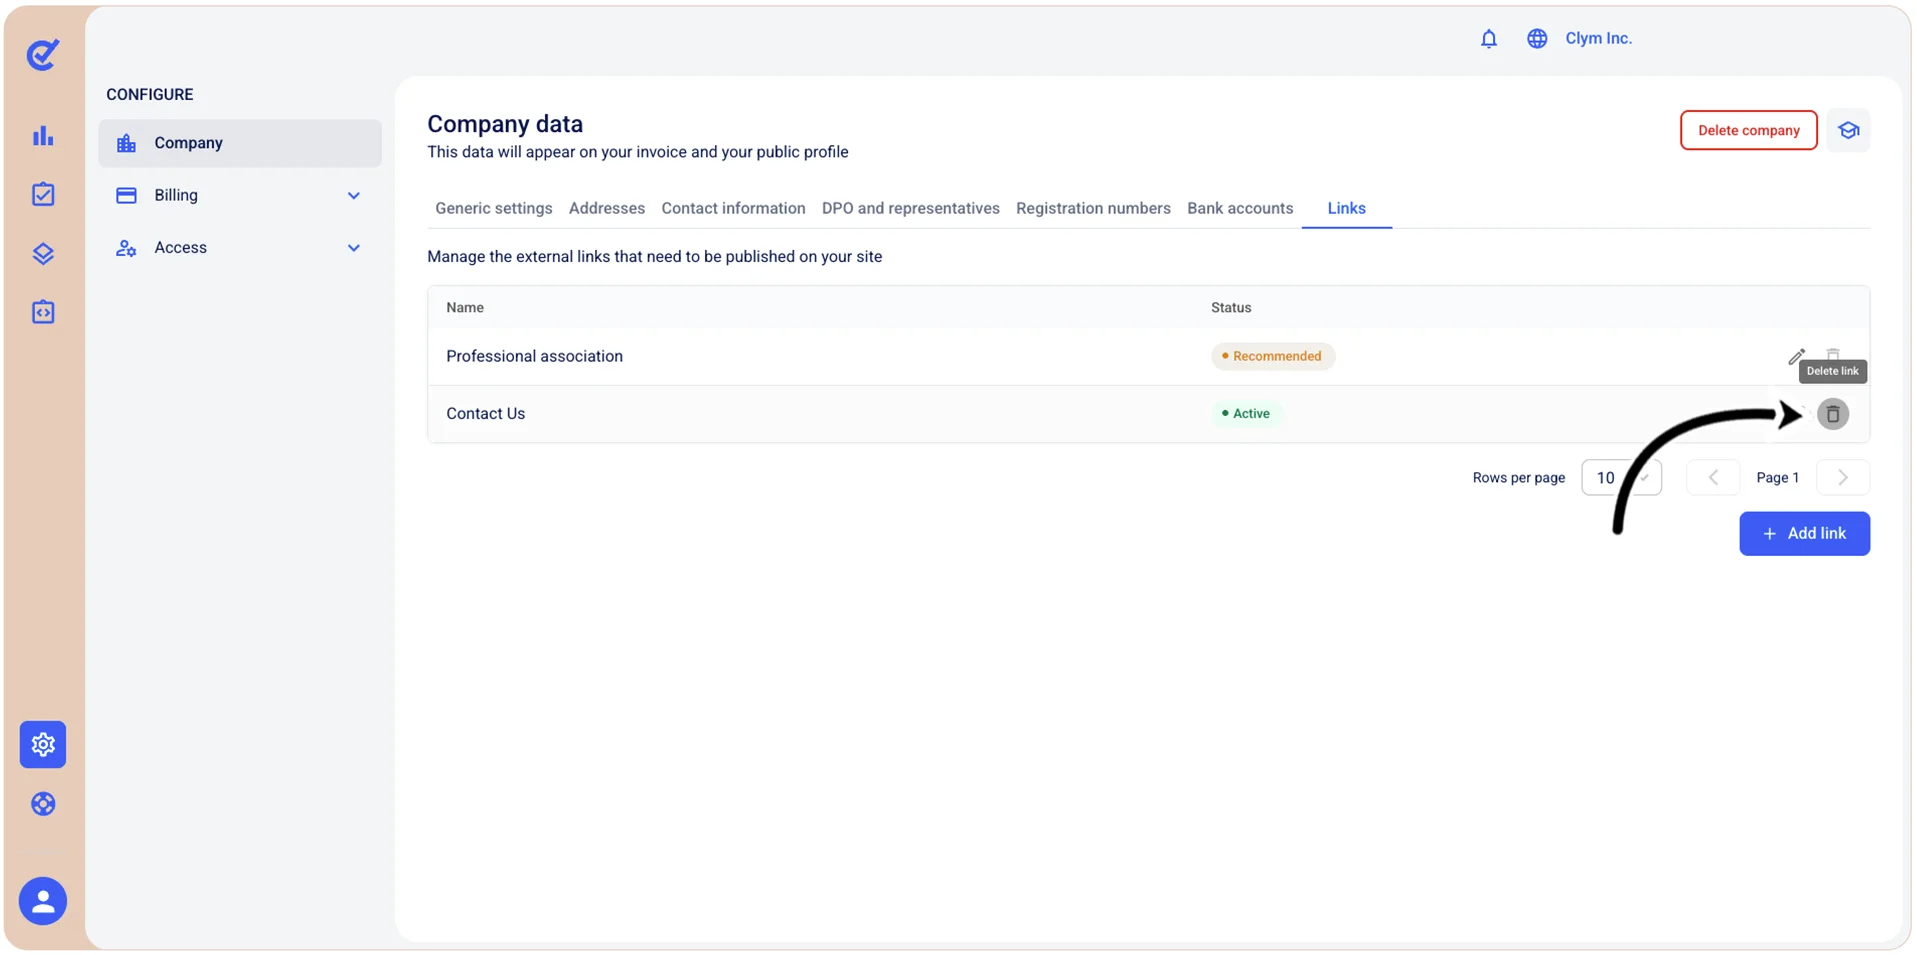
Task: Click the Name column header
Action: click(465, 307)
